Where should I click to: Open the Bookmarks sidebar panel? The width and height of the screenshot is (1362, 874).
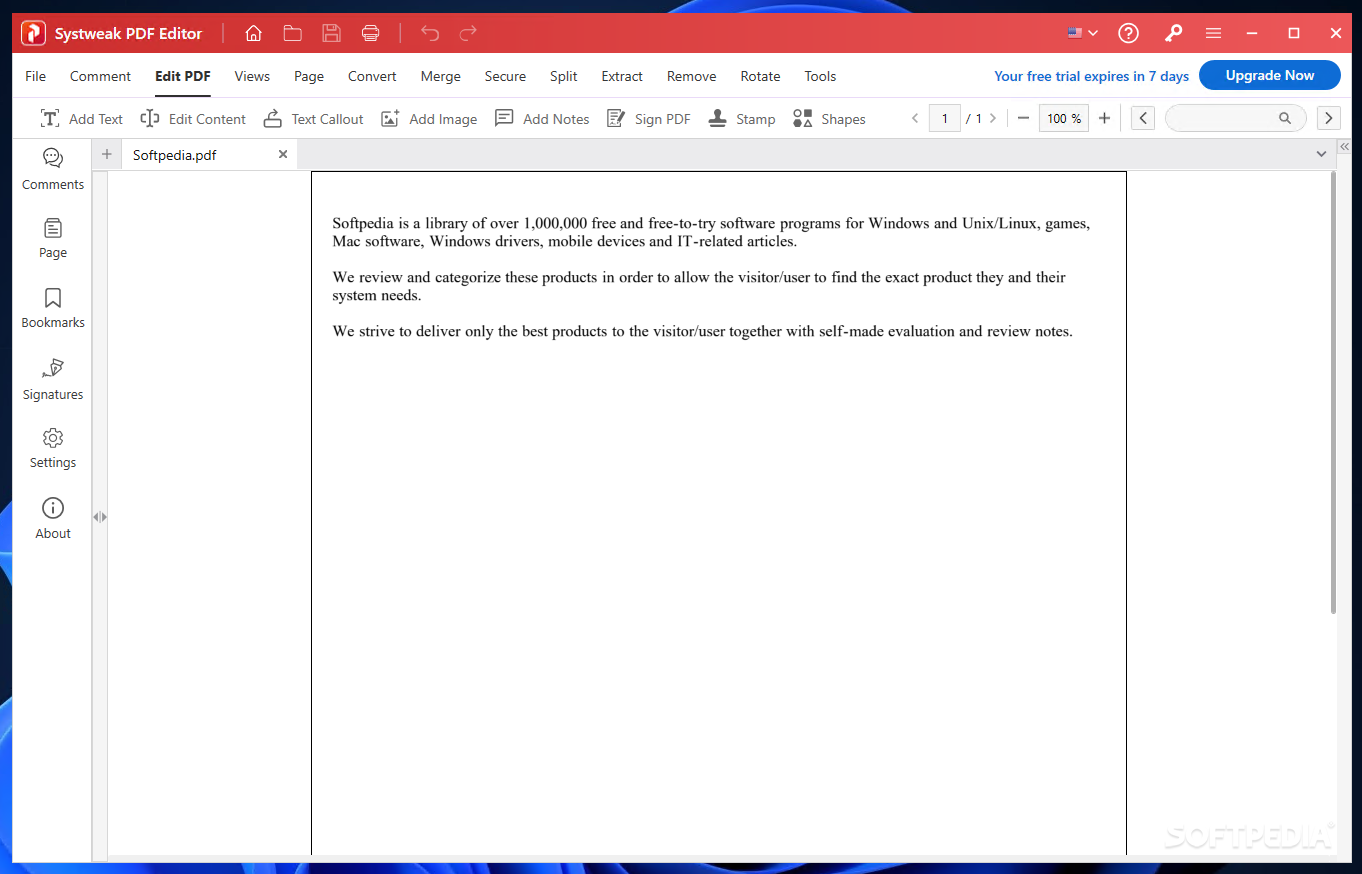(x=53, y=308)
